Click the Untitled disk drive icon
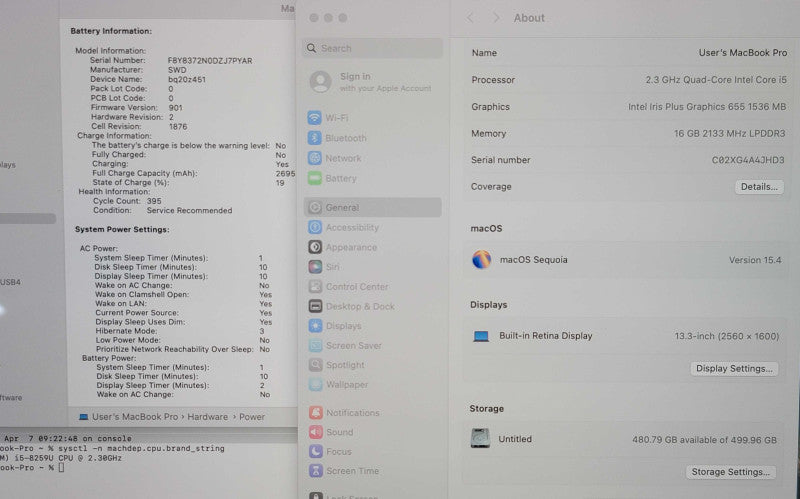Screen dimensions: 800x499 pos(480,438)
